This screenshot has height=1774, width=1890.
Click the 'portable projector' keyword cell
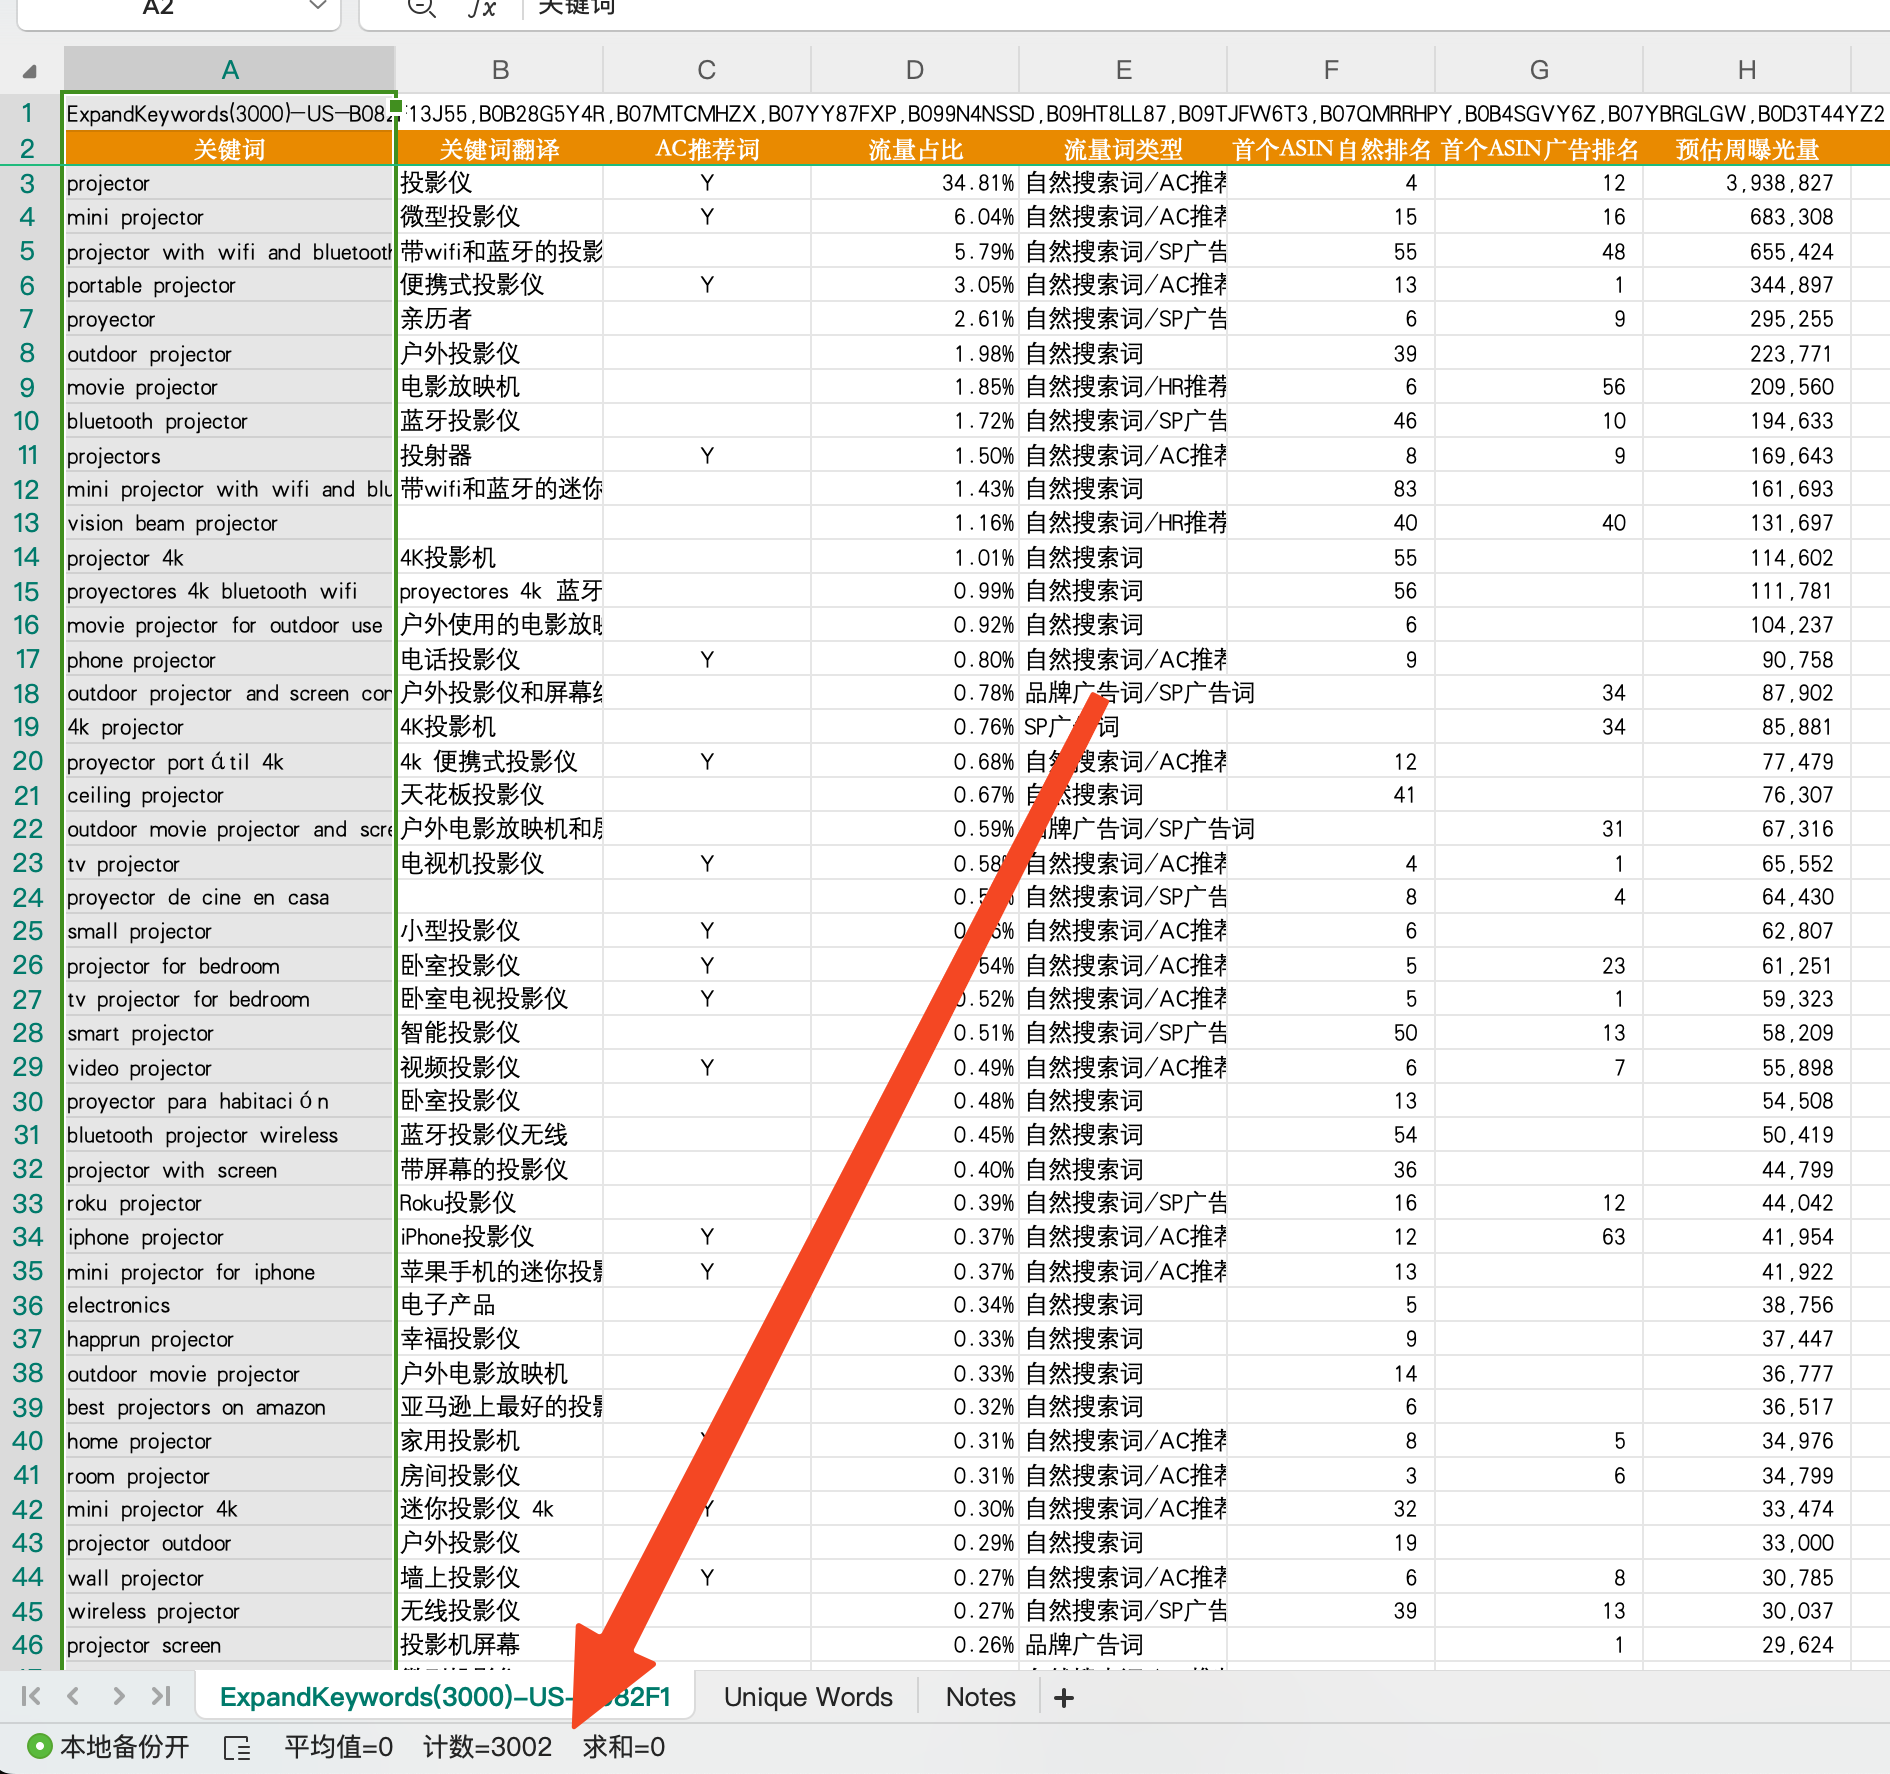pyautogui.click(x=230, y=285)
